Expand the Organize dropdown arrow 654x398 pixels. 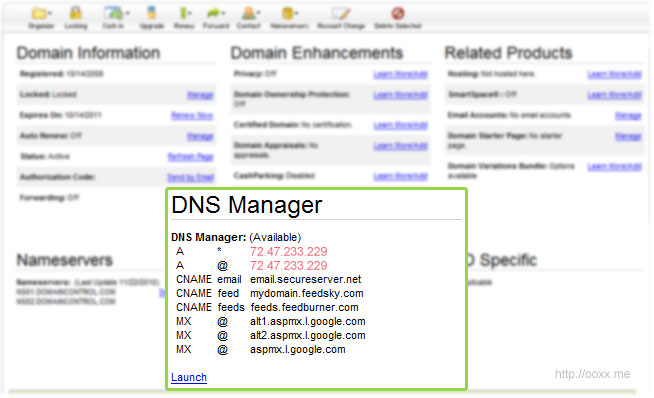click(x=50, y=14)
